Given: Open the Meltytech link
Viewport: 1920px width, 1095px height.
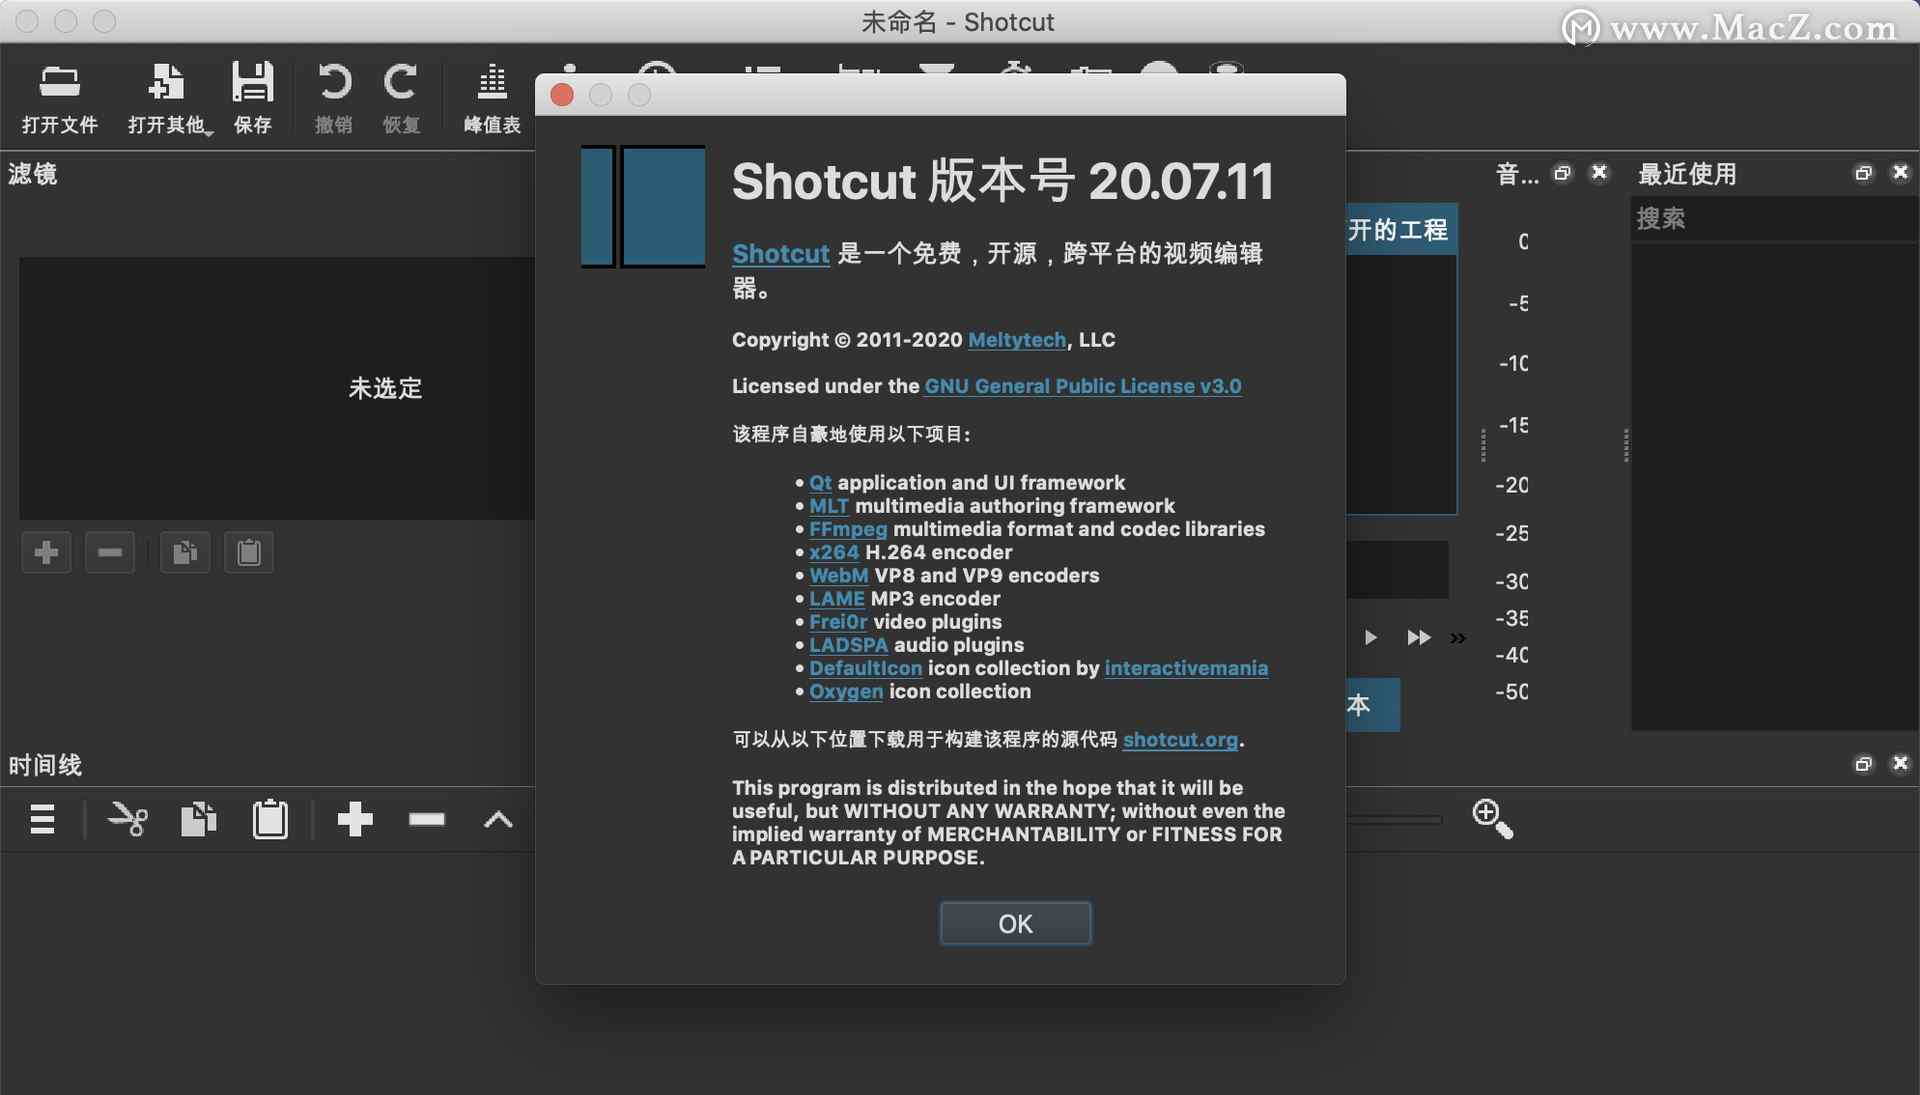Looking at the screenshot, I should coord(1017,340).
